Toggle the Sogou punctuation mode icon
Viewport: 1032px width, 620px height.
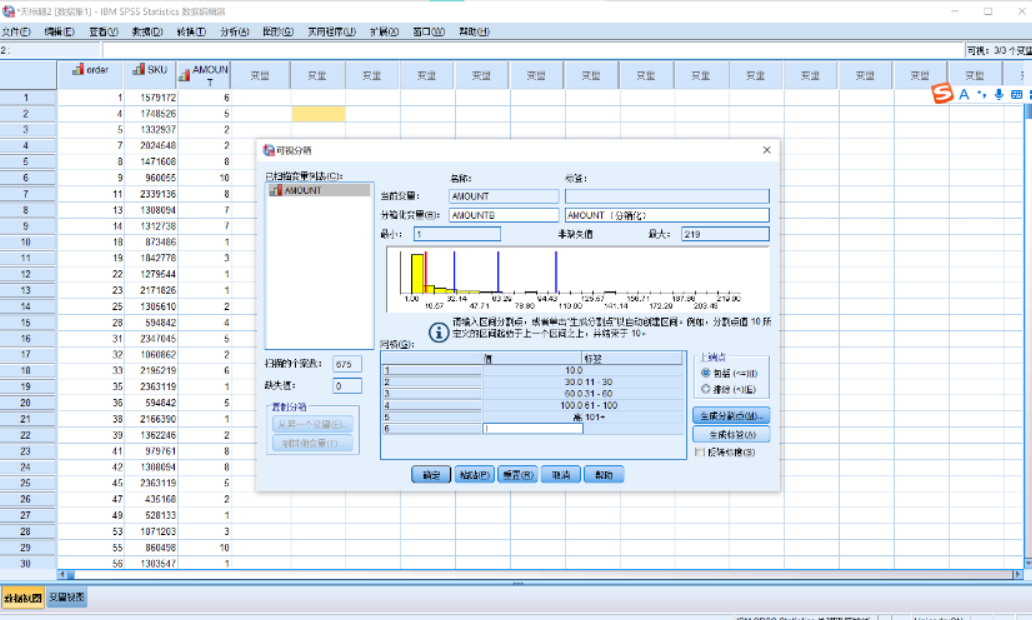(x=982, y=95)
